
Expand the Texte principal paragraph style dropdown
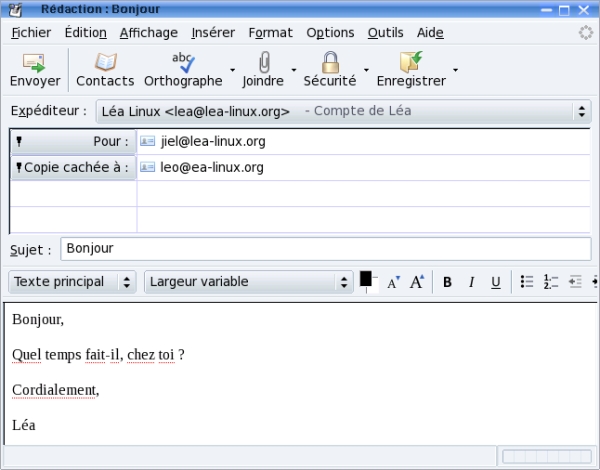[72, 282]
